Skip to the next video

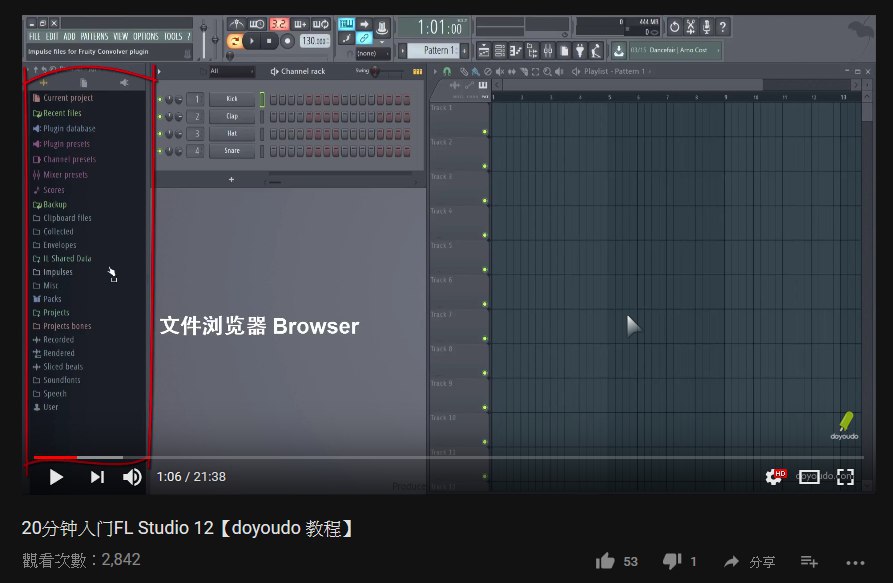pos(97,477)
